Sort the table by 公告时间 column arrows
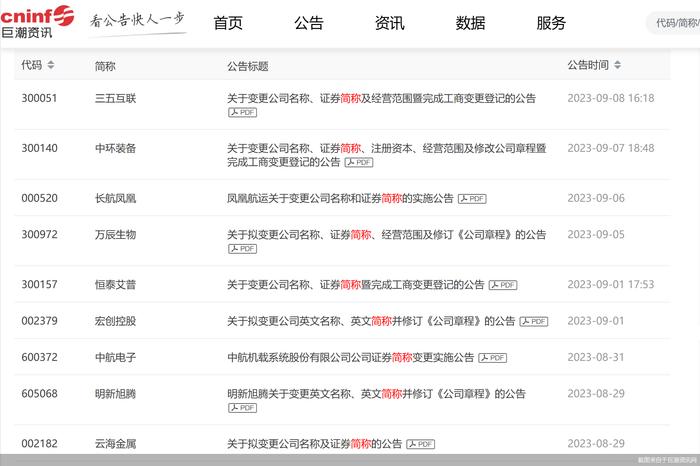 [x=617, y=65]
